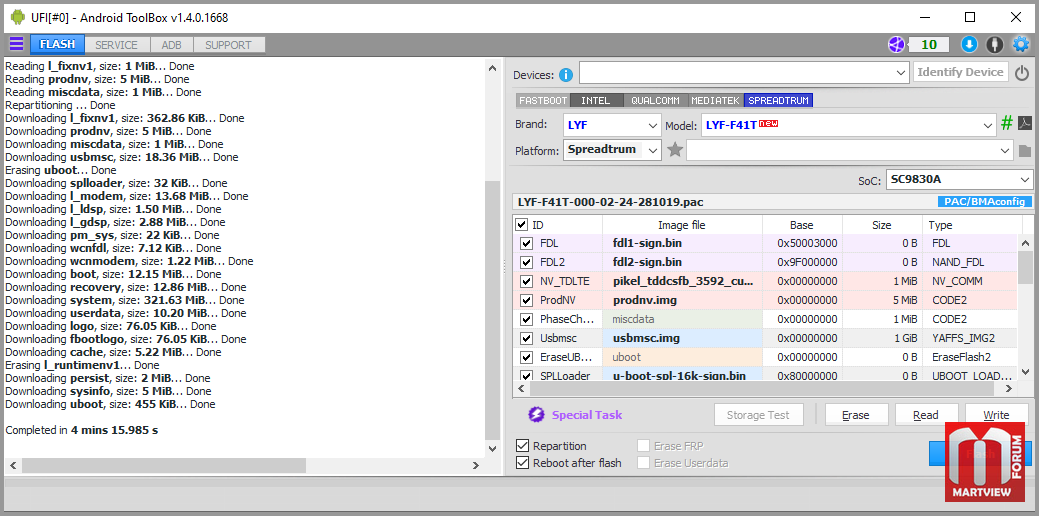Open the ADB tab

172,45
